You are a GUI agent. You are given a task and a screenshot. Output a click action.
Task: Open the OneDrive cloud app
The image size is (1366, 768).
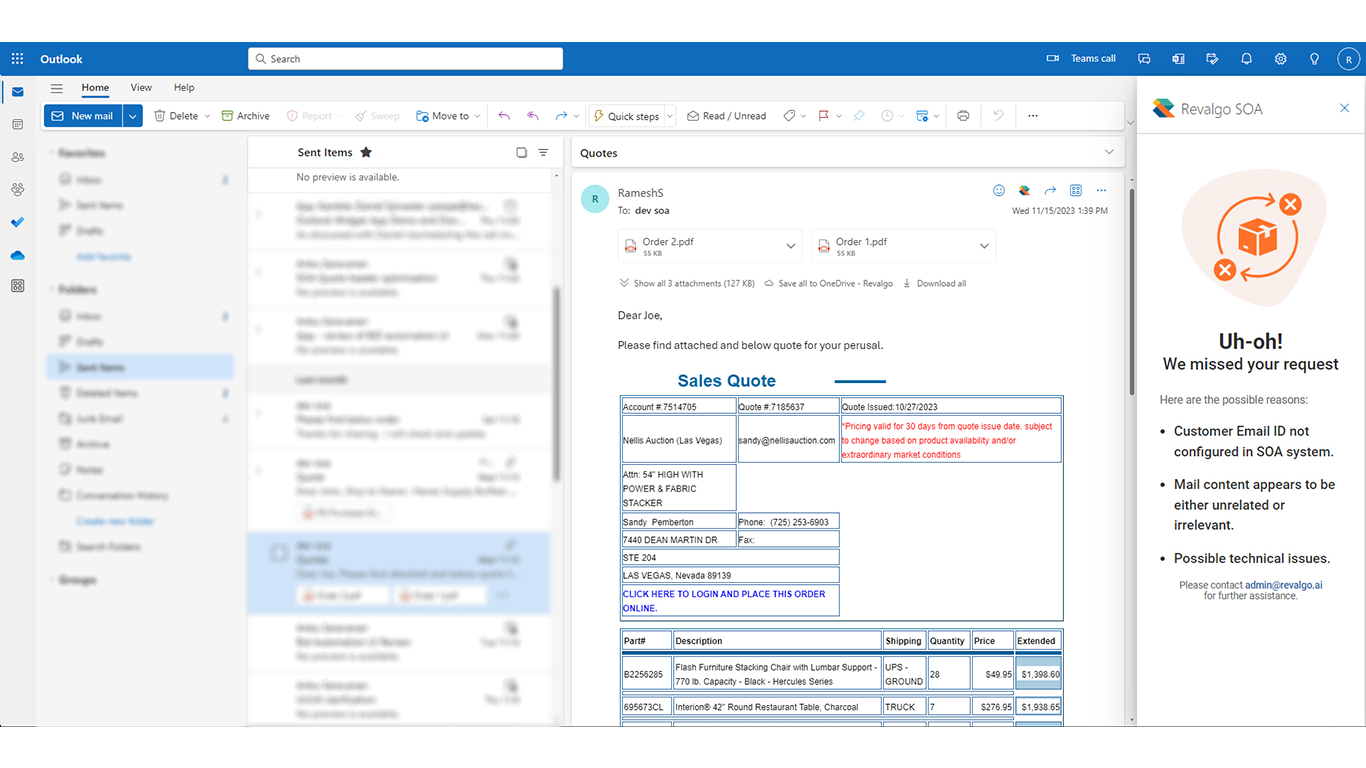[17, 255]
